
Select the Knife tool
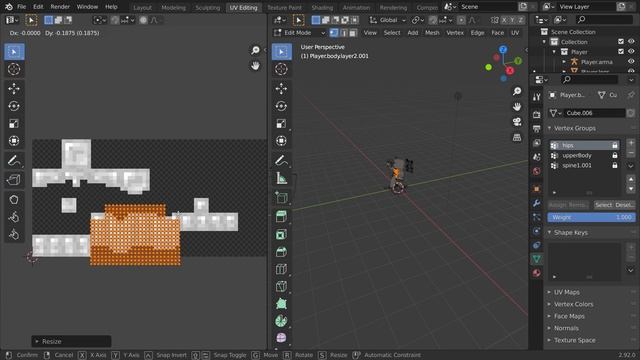point(281,287)
